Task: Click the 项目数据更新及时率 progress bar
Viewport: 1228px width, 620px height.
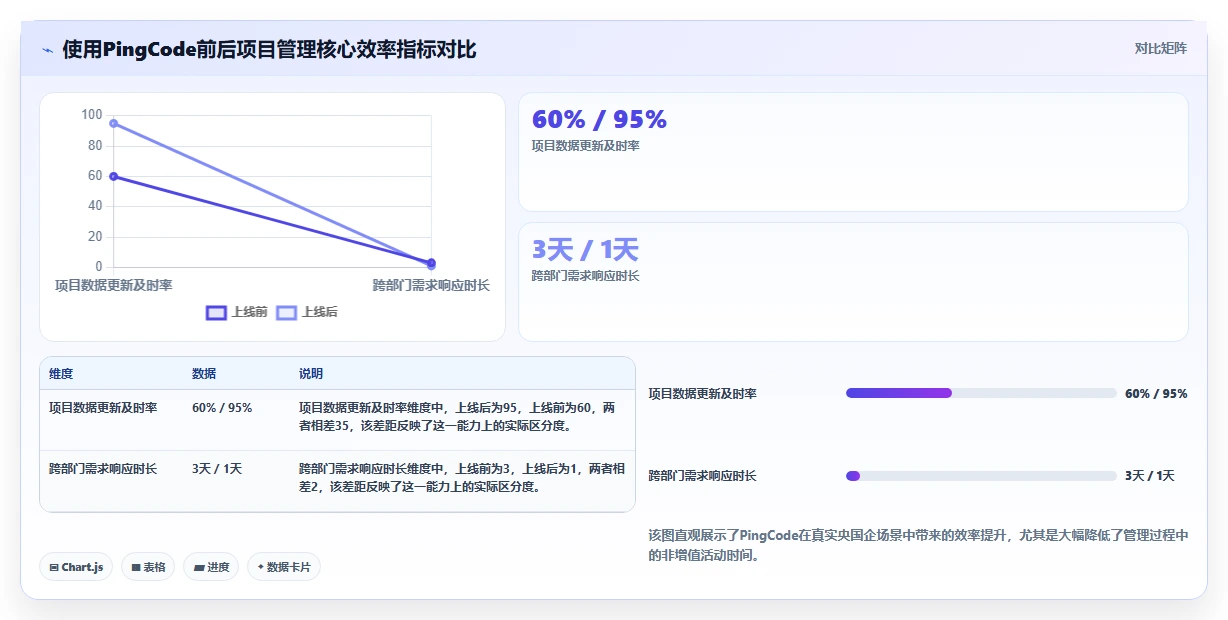Action: (981, 393)
